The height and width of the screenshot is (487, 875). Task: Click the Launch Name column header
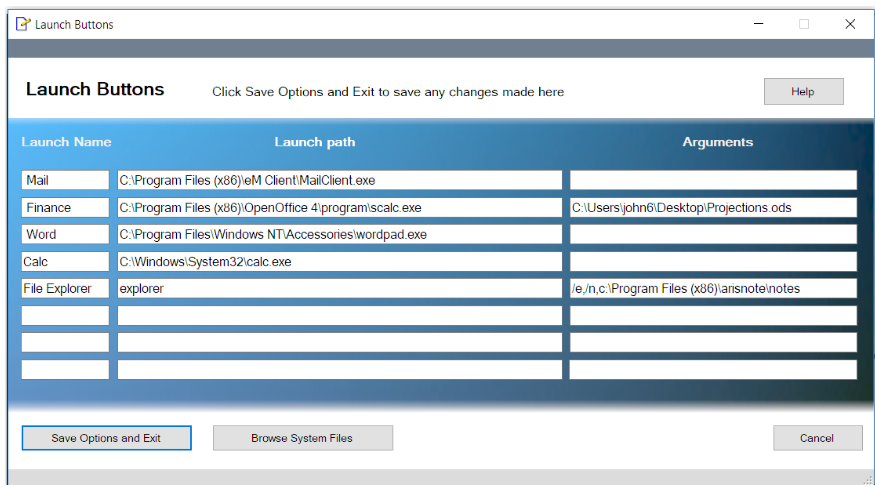pos(66,142)
